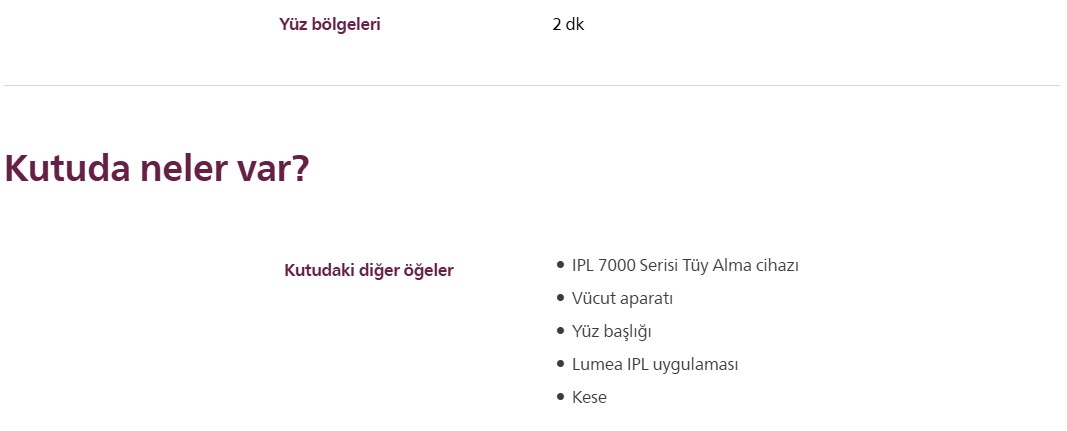Select the "Kutudaki diğer öğeler" label
This screenshot has height=431, width=1067.
[x=369, y=270]
